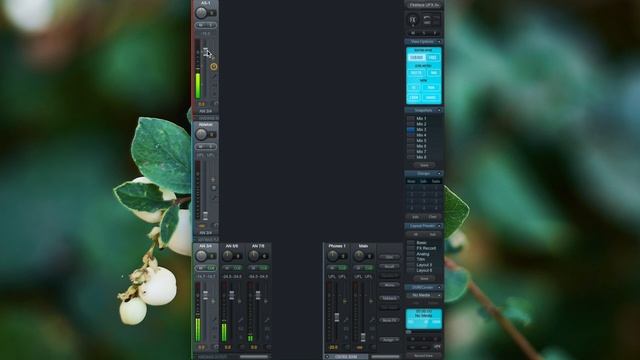Viewport: 640px width, 360px height.
Task: Open the FX panel icon
Action: pyautogui.click(x=413, y=19)
